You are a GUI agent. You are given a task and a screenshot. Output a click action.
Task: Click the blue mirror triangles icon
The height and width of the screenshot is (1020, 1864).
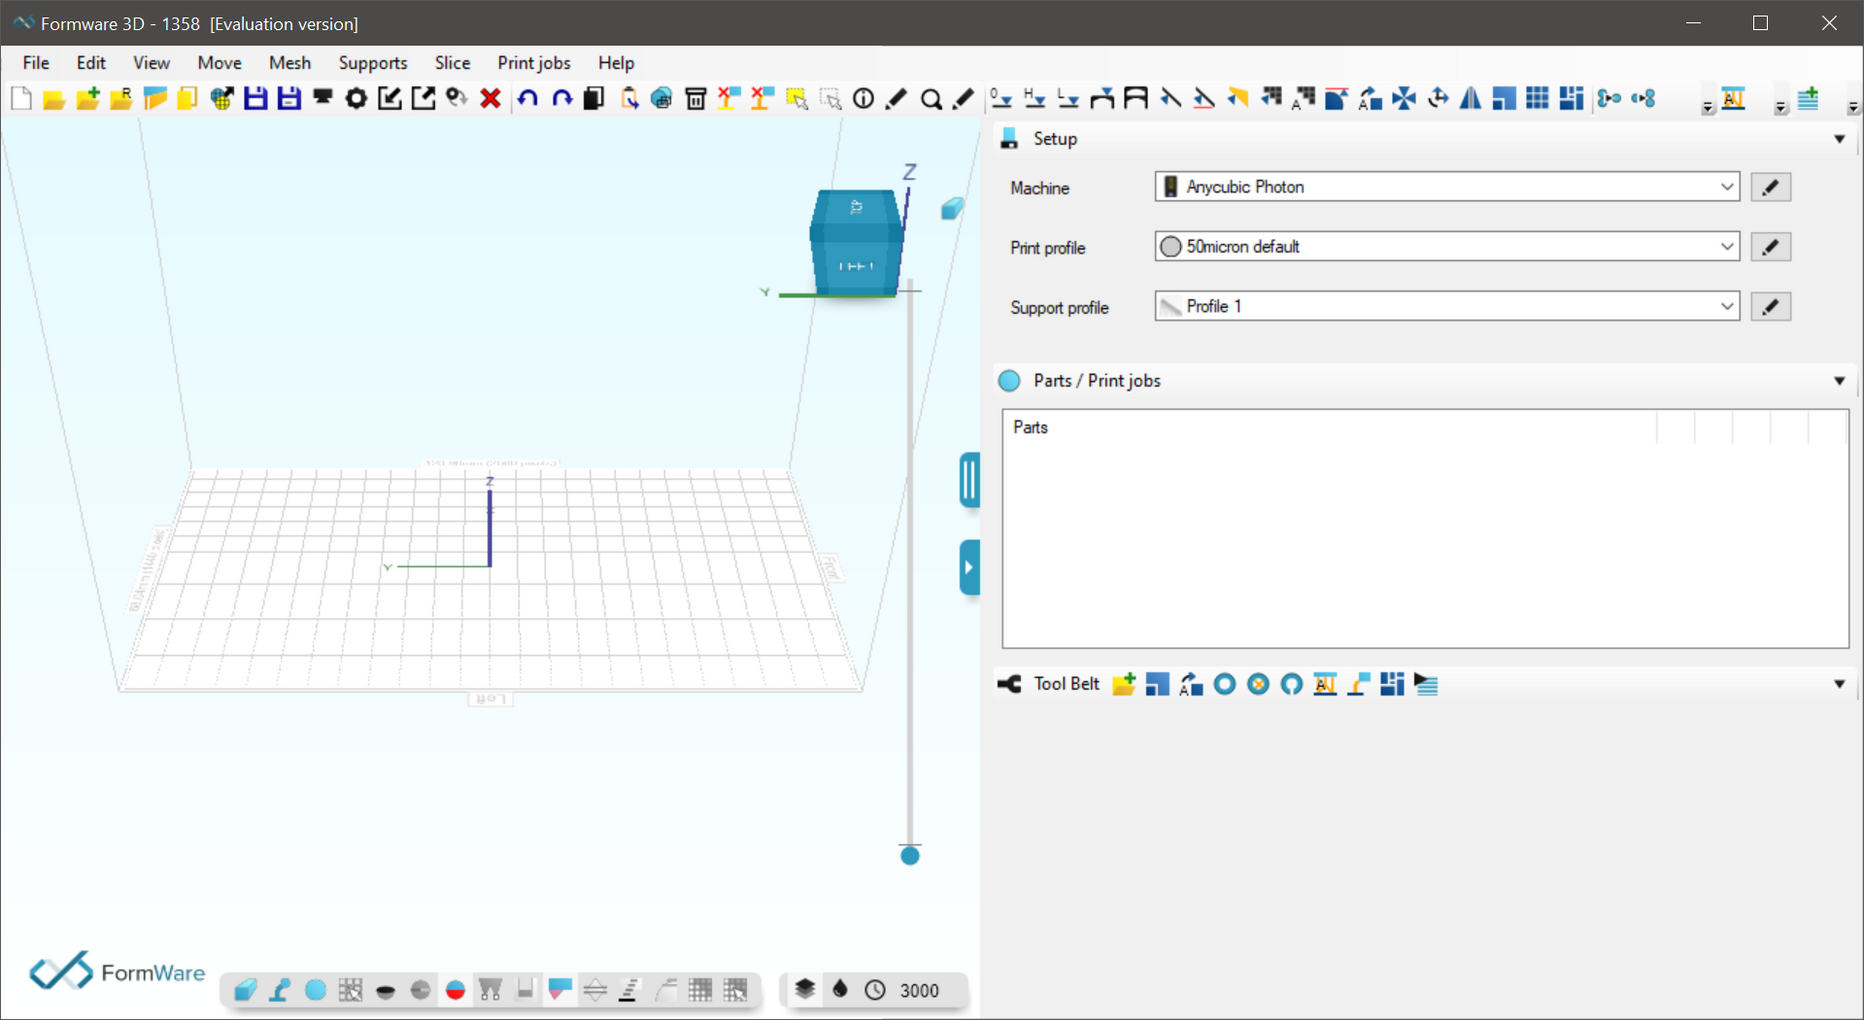coord(1470,98)
